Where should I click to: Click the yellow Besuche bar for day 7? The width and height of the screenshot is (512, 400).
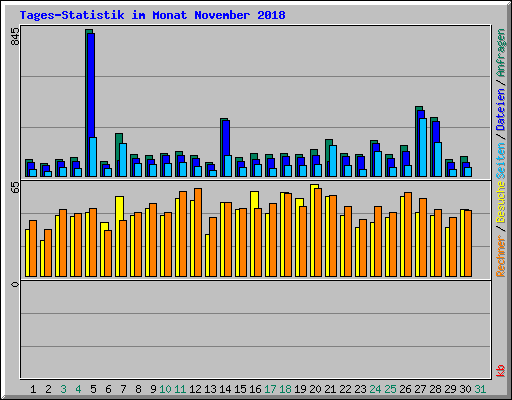(x=118, y=236)
